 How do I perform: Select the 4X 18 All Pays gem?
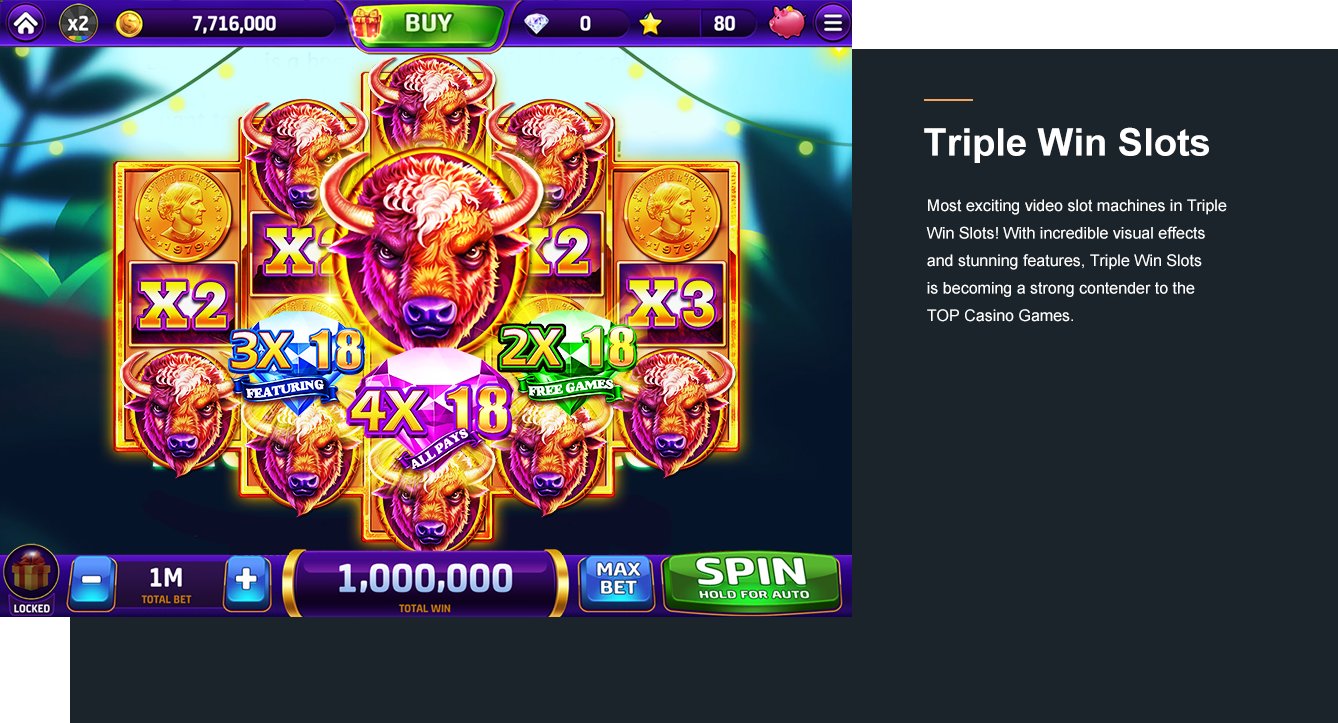click(429, 410)
